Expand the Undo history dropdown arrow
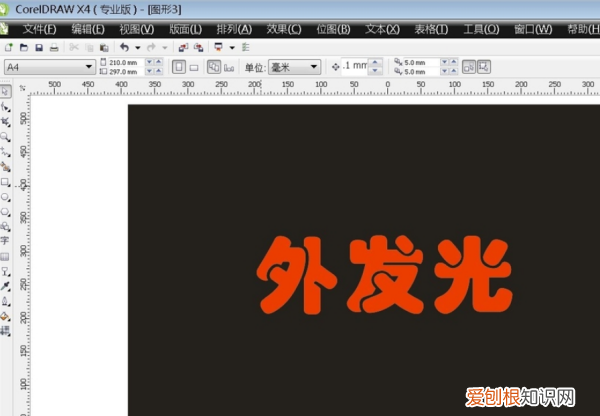Screen dimensions: 600x416 (137, 47)
